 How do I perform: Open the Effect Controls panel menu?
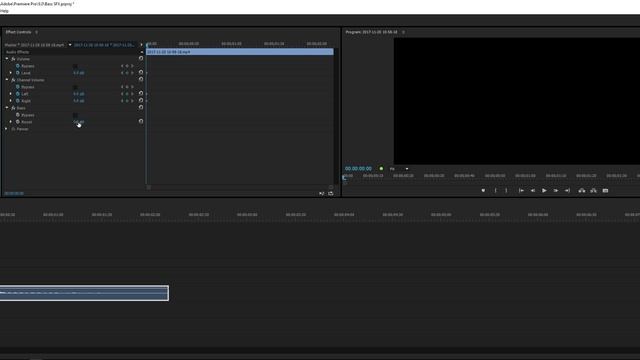coord(36,32)
